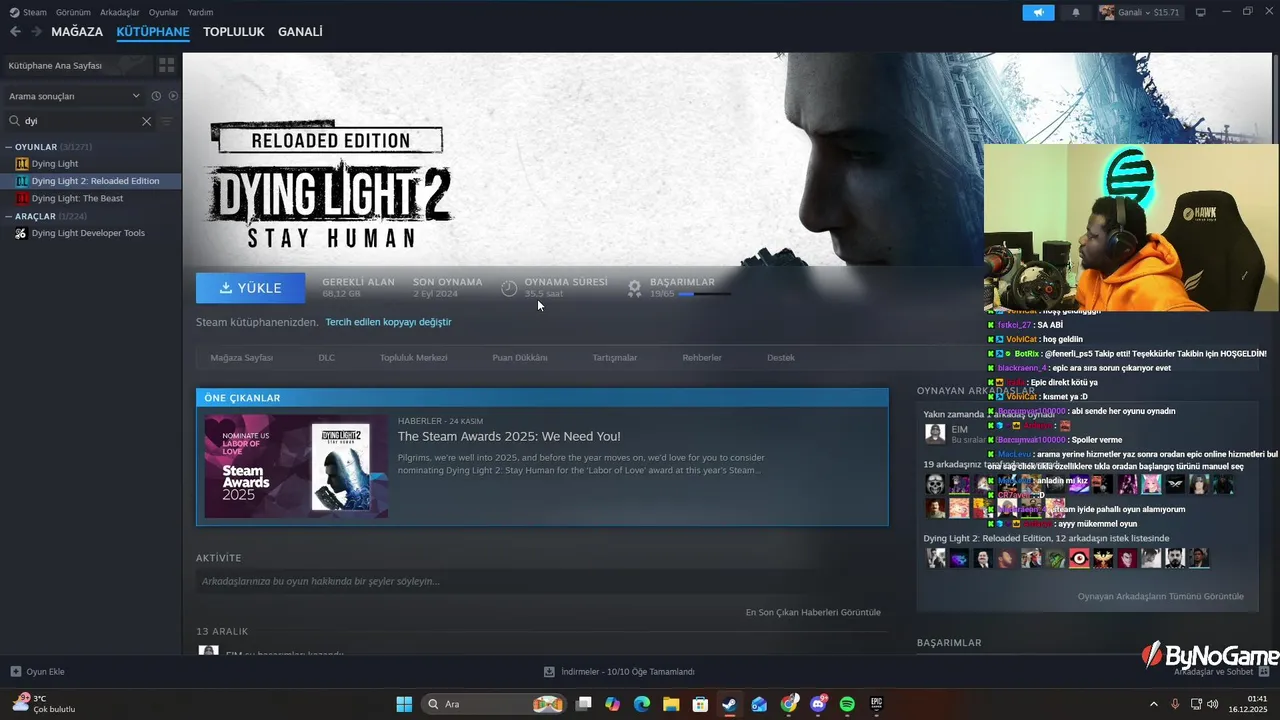Click the achievements progress bar
Image resolution: width=1280 pixels, height=720 pixels.
pyautogui.click(x=704, y=294)
